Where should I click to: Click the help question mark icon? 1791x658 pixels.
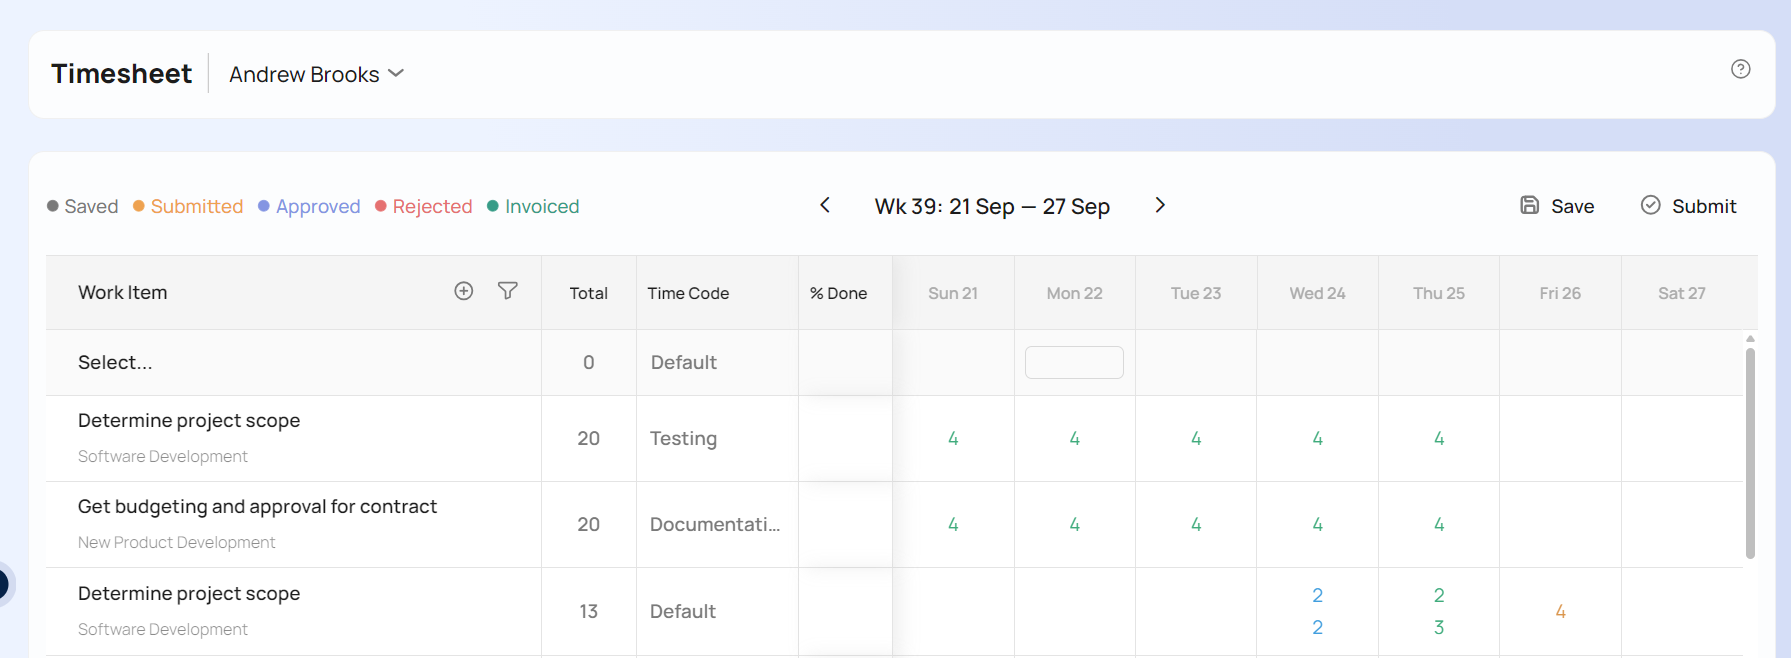tap(1740, 69)
